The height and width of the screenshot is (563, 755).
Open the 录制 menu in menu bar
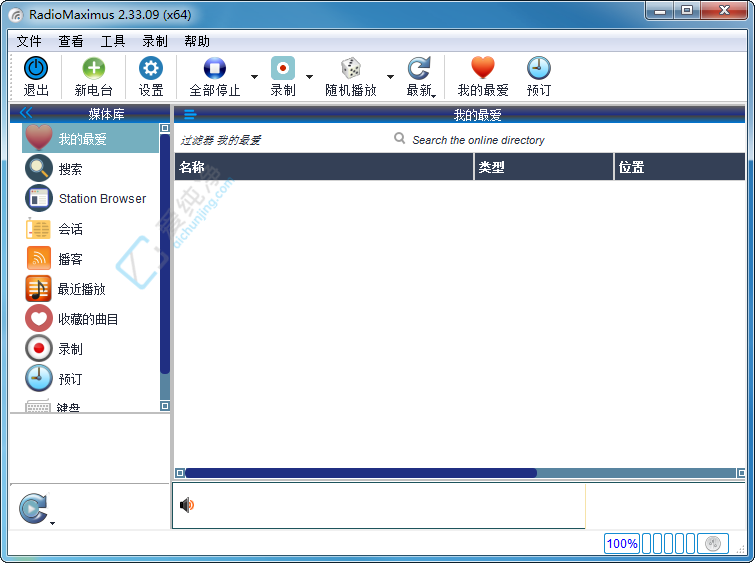point(155,41)
